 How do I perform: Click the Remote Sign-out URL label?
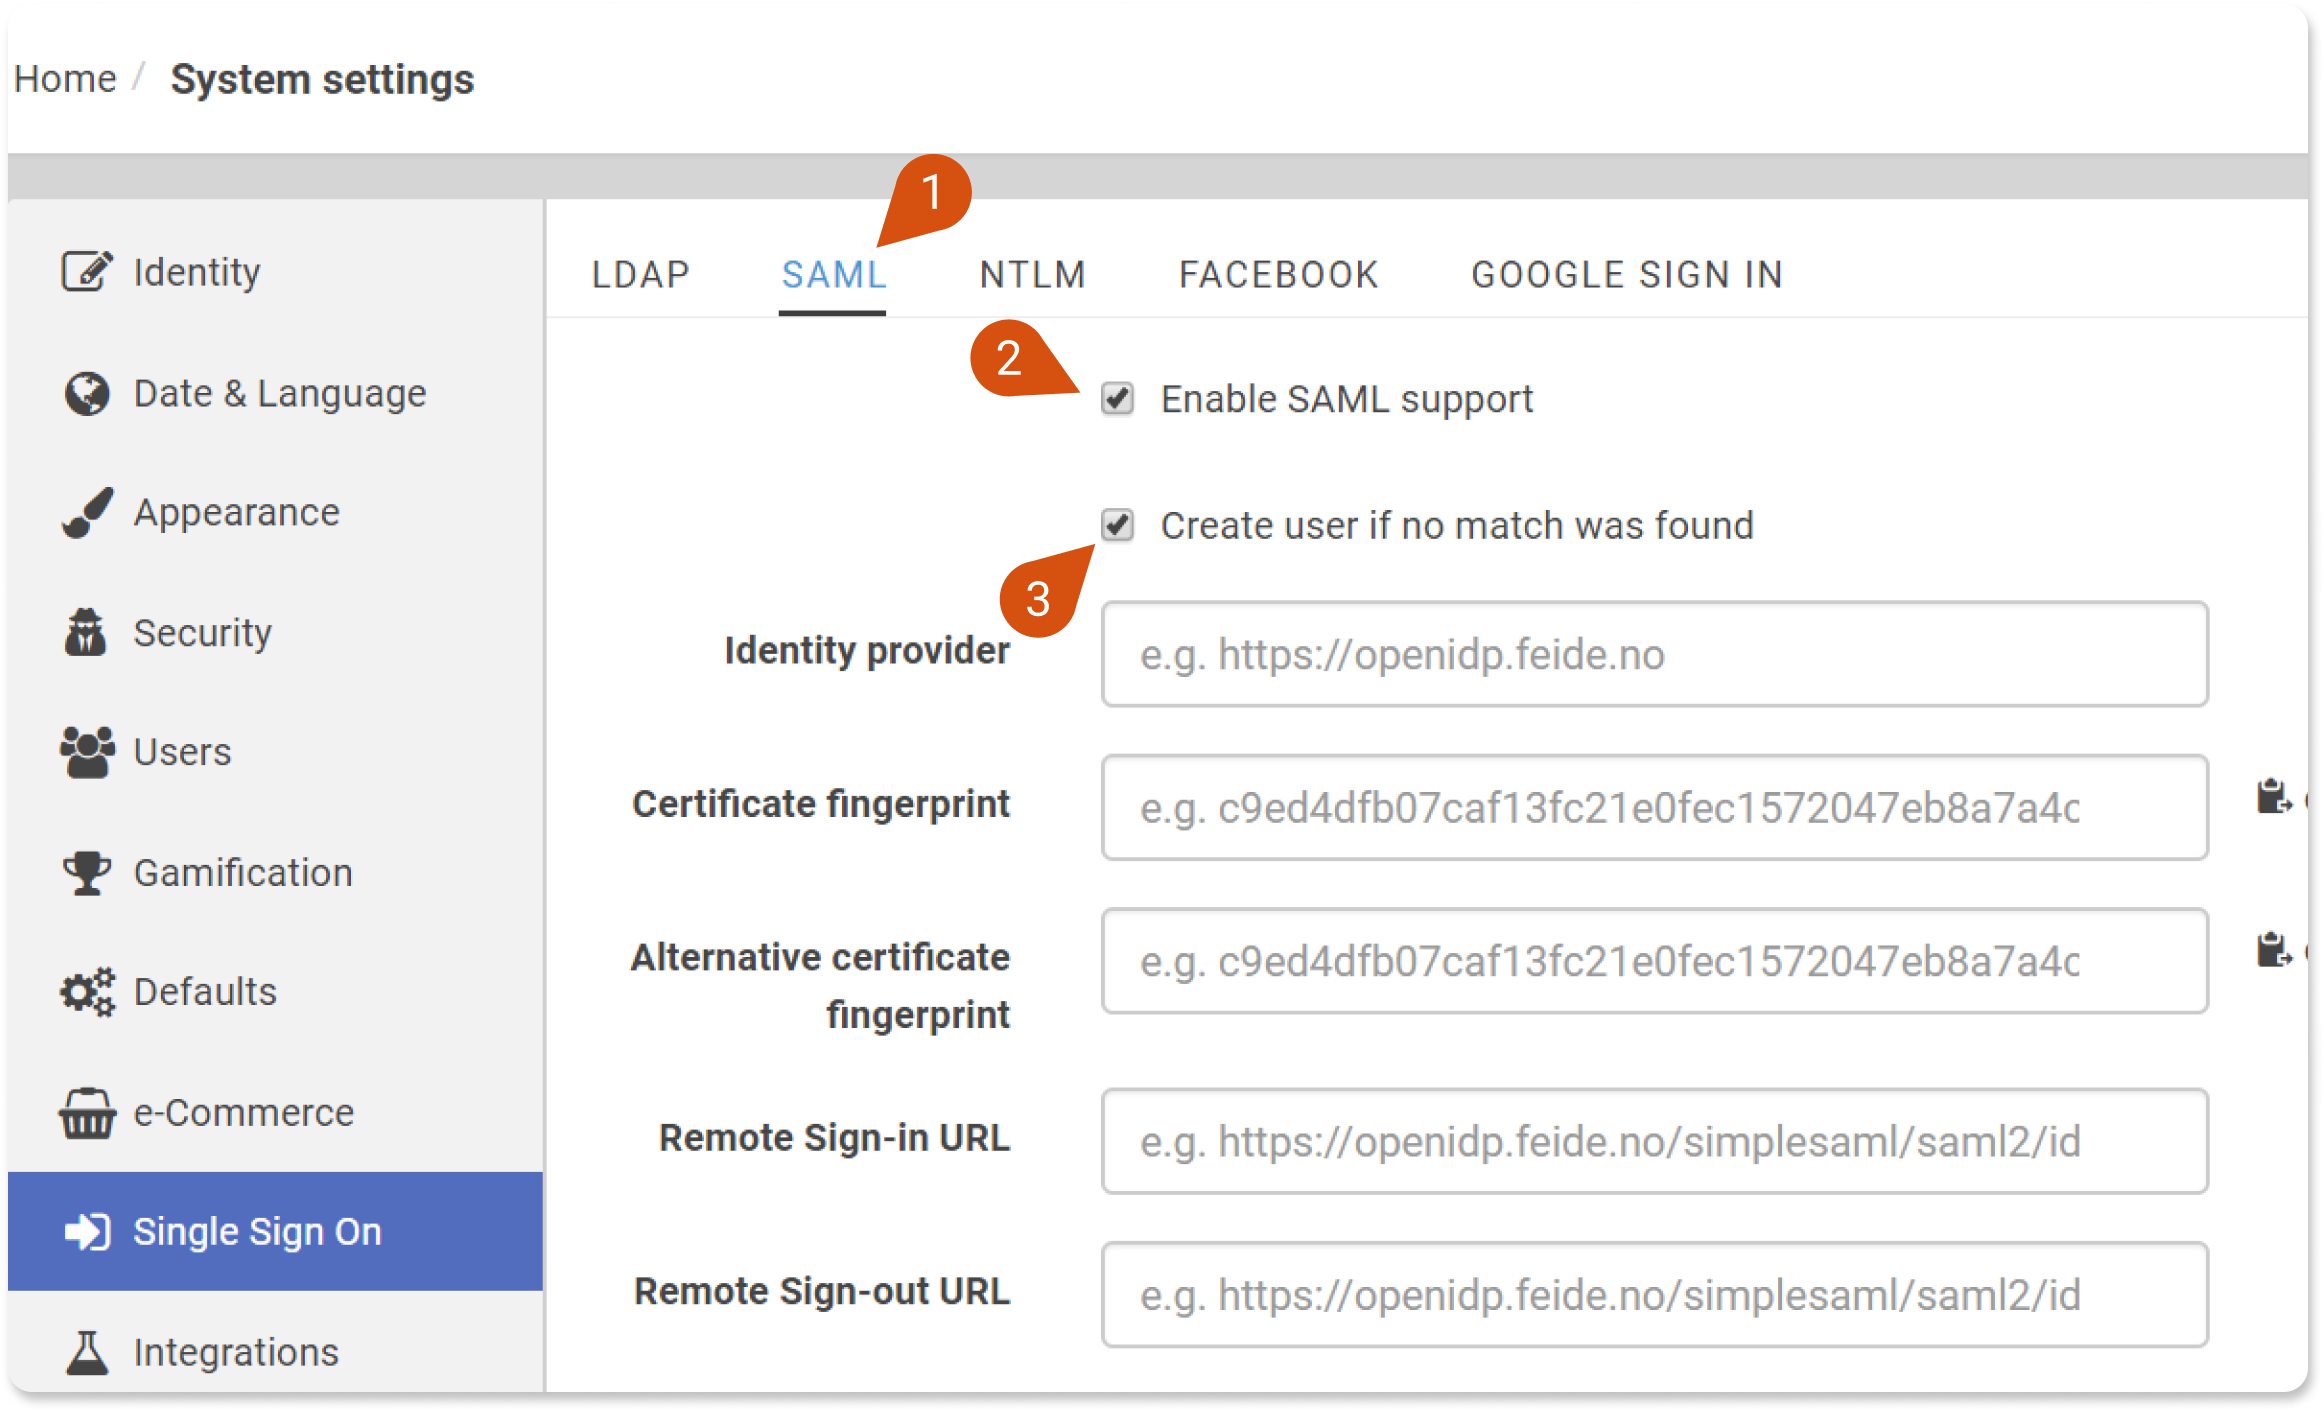tap(822, 1291)
